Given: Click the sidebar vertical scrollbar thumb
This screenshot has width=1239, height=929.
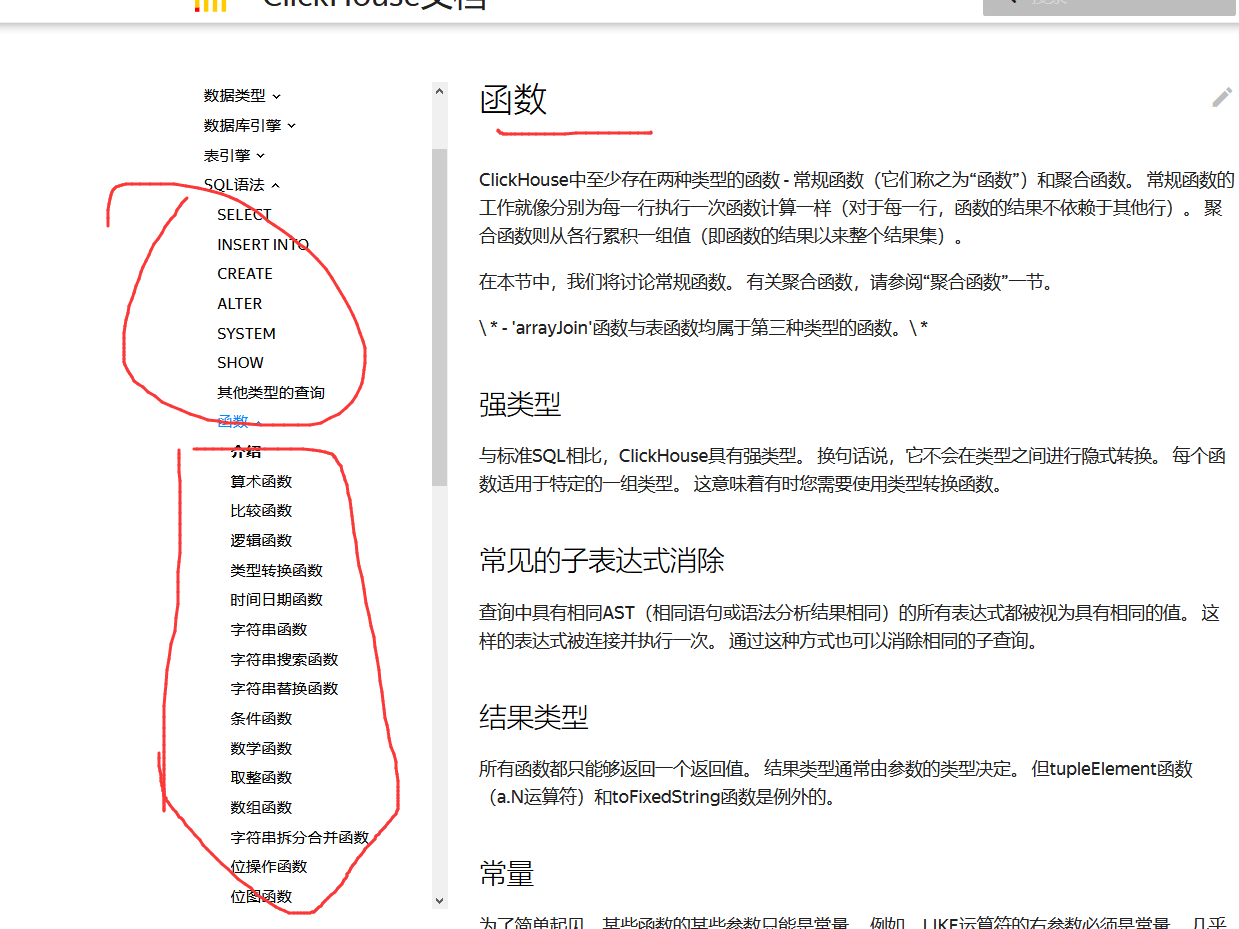Looking at the screenshot, I should [439, 316].
